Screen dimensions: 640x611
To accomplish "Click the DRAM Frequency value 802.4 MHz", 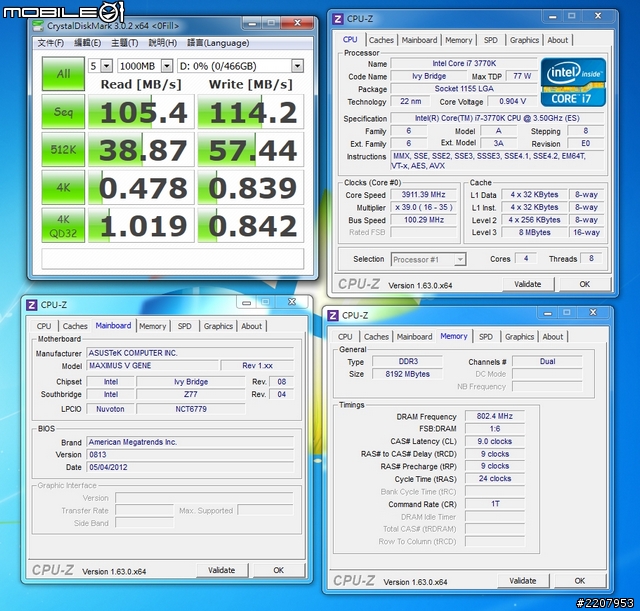I will pyautogui.click(x=495, y=416).
